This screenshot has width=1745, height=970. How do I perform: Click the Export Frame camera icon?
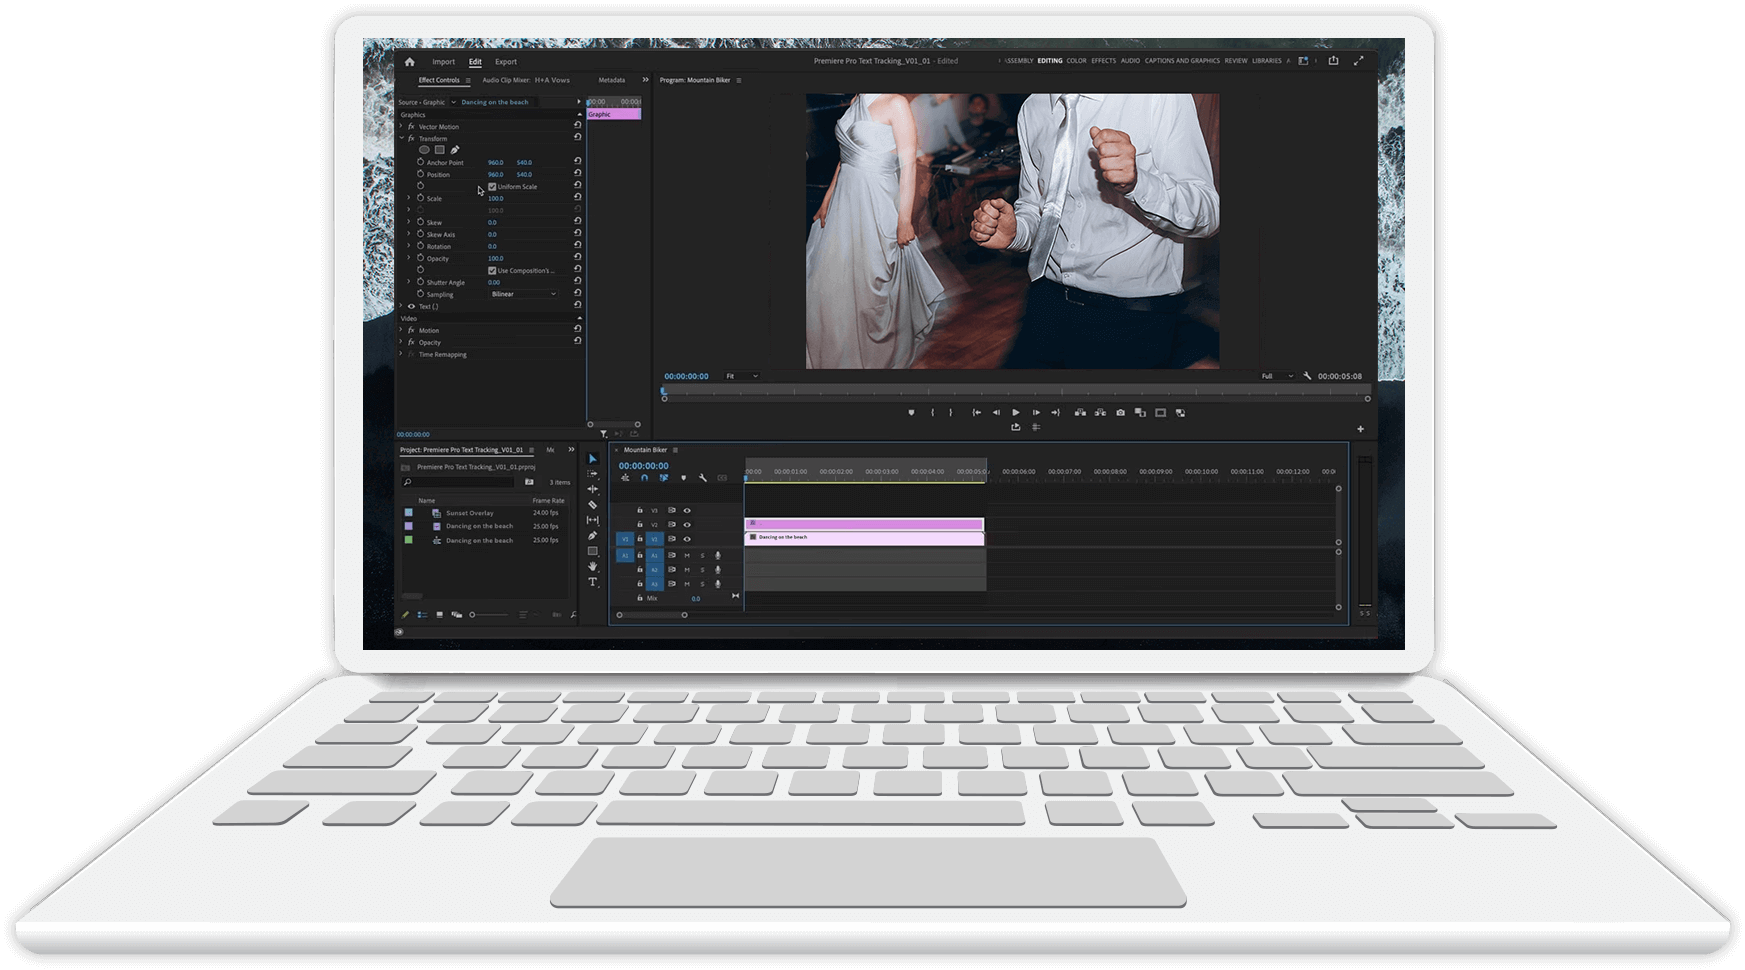click(1120, 413)
